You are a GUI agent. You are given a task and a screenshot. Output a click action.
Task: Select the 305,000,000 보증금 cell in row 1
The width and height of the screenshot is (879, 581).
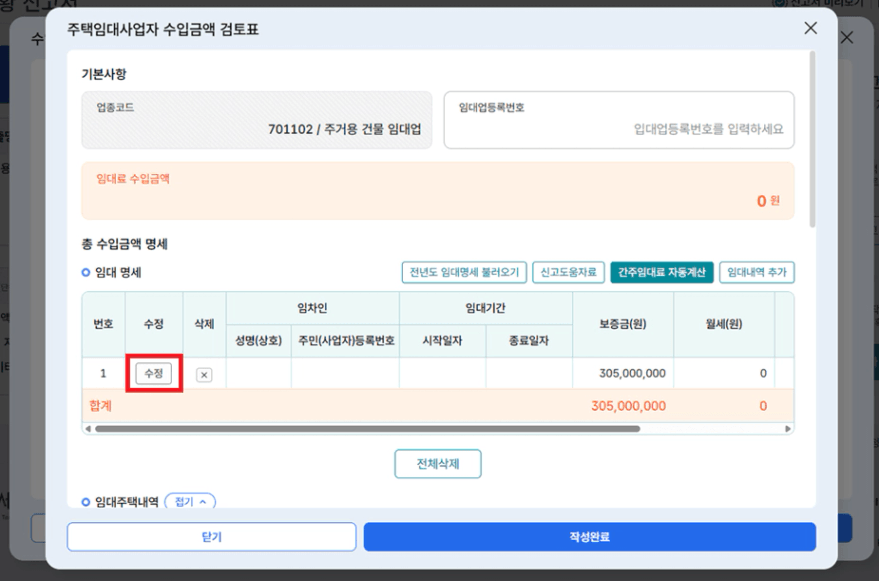coord(620,373)
